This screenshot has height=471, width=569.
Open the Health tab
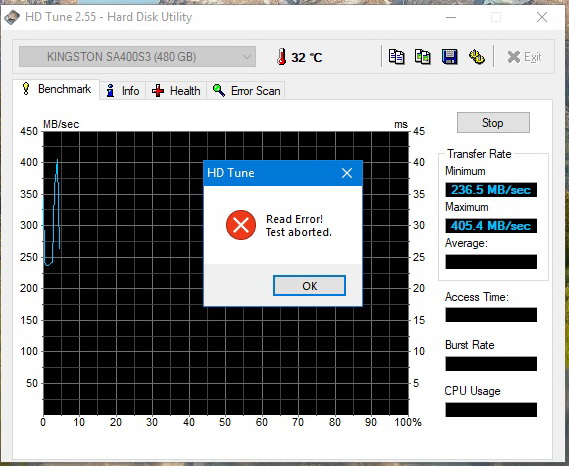tap(176, 91)
